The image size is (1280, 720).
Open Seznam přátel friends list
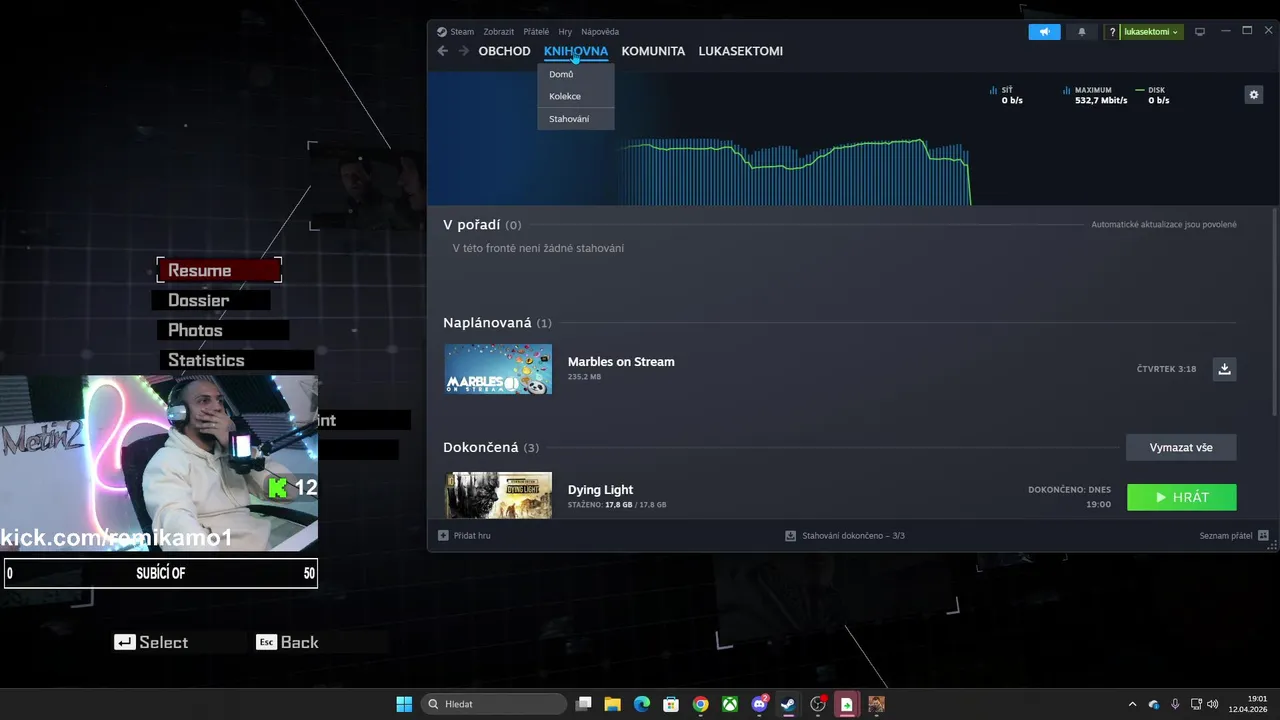[x=1234, y=536]
